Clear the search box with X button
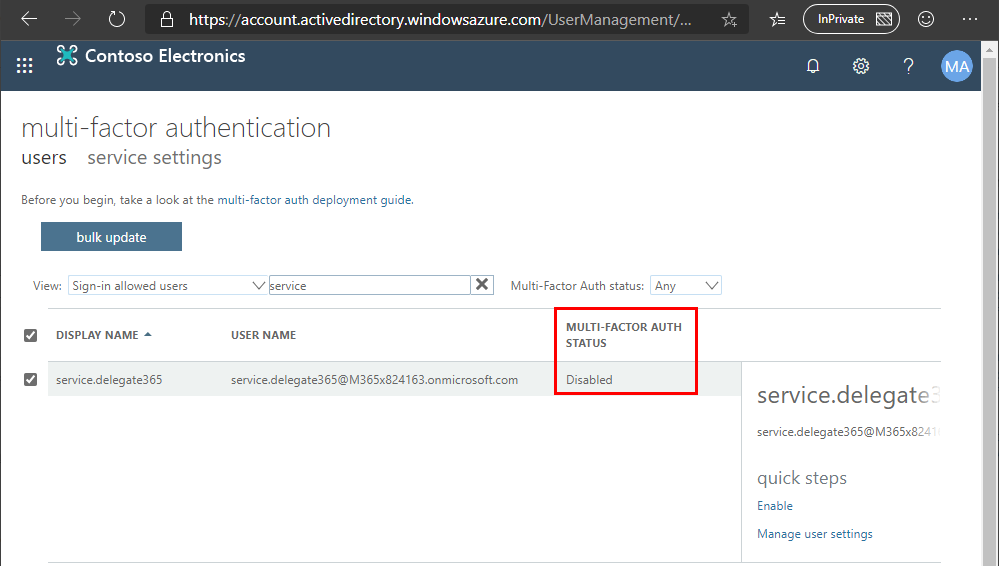Screen dimensions: 999x566 483,285
